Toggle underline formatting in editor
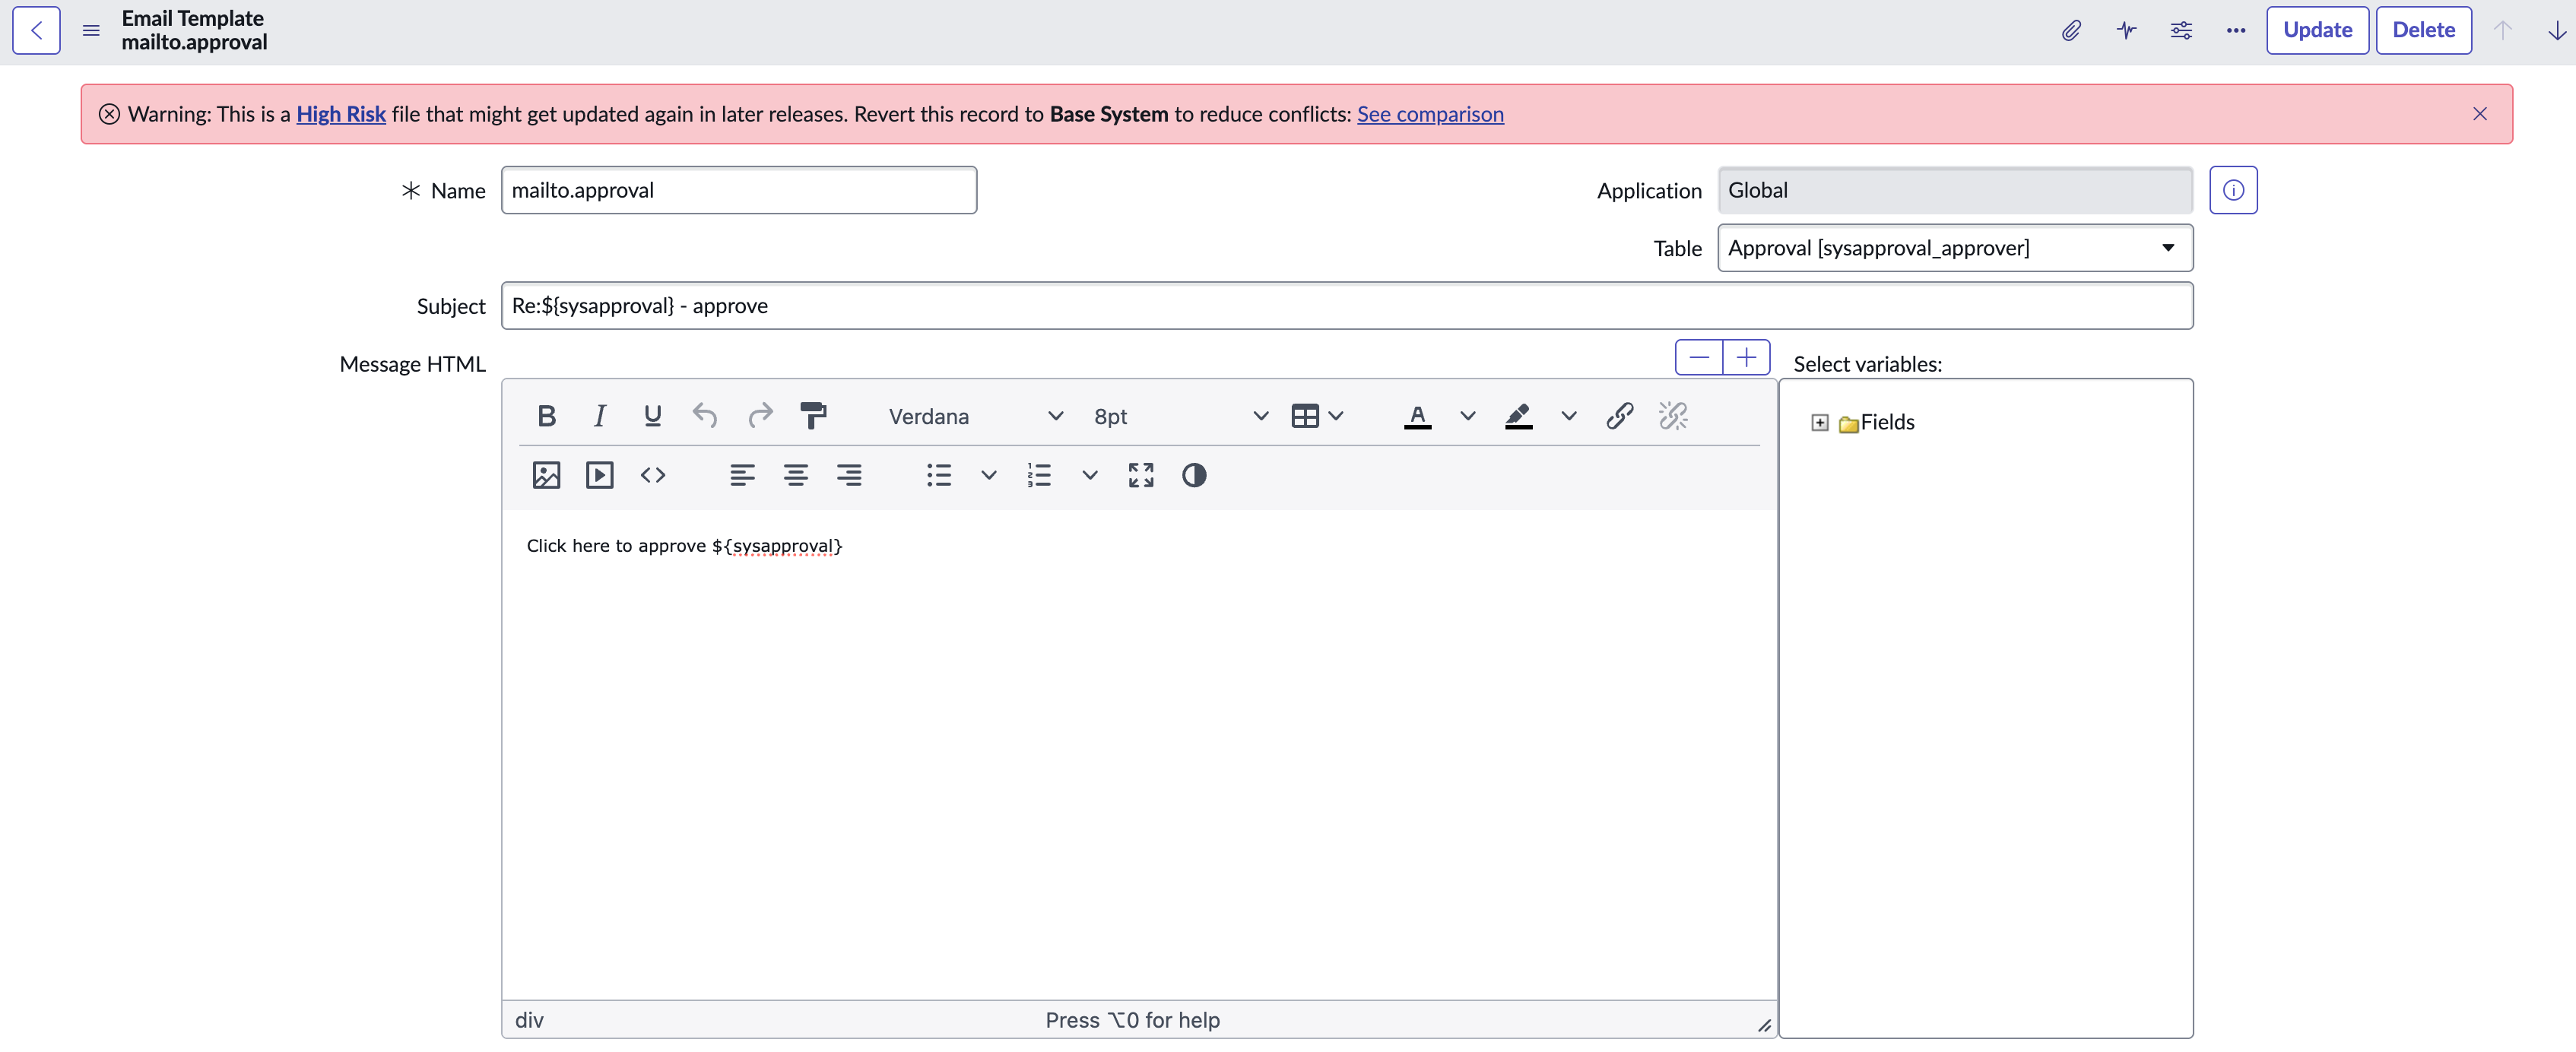2576x1052 pixels. pyautogui.click(x=652, y=416)
